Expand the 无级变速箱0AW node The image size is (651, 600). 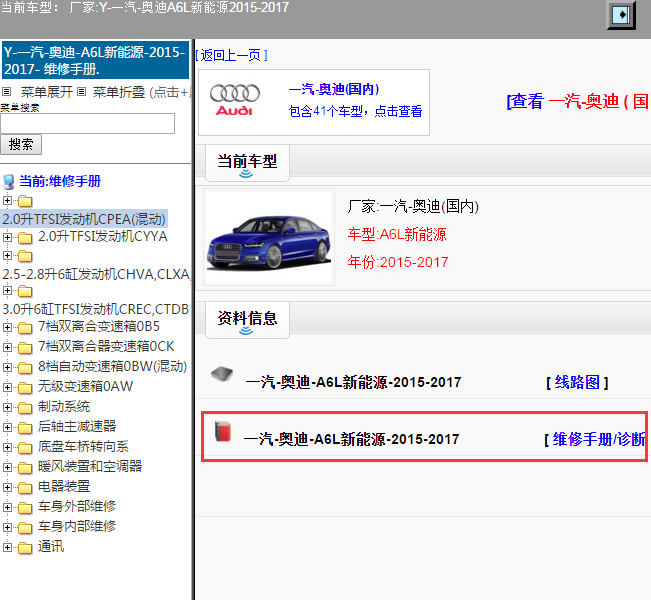(7, 387)
